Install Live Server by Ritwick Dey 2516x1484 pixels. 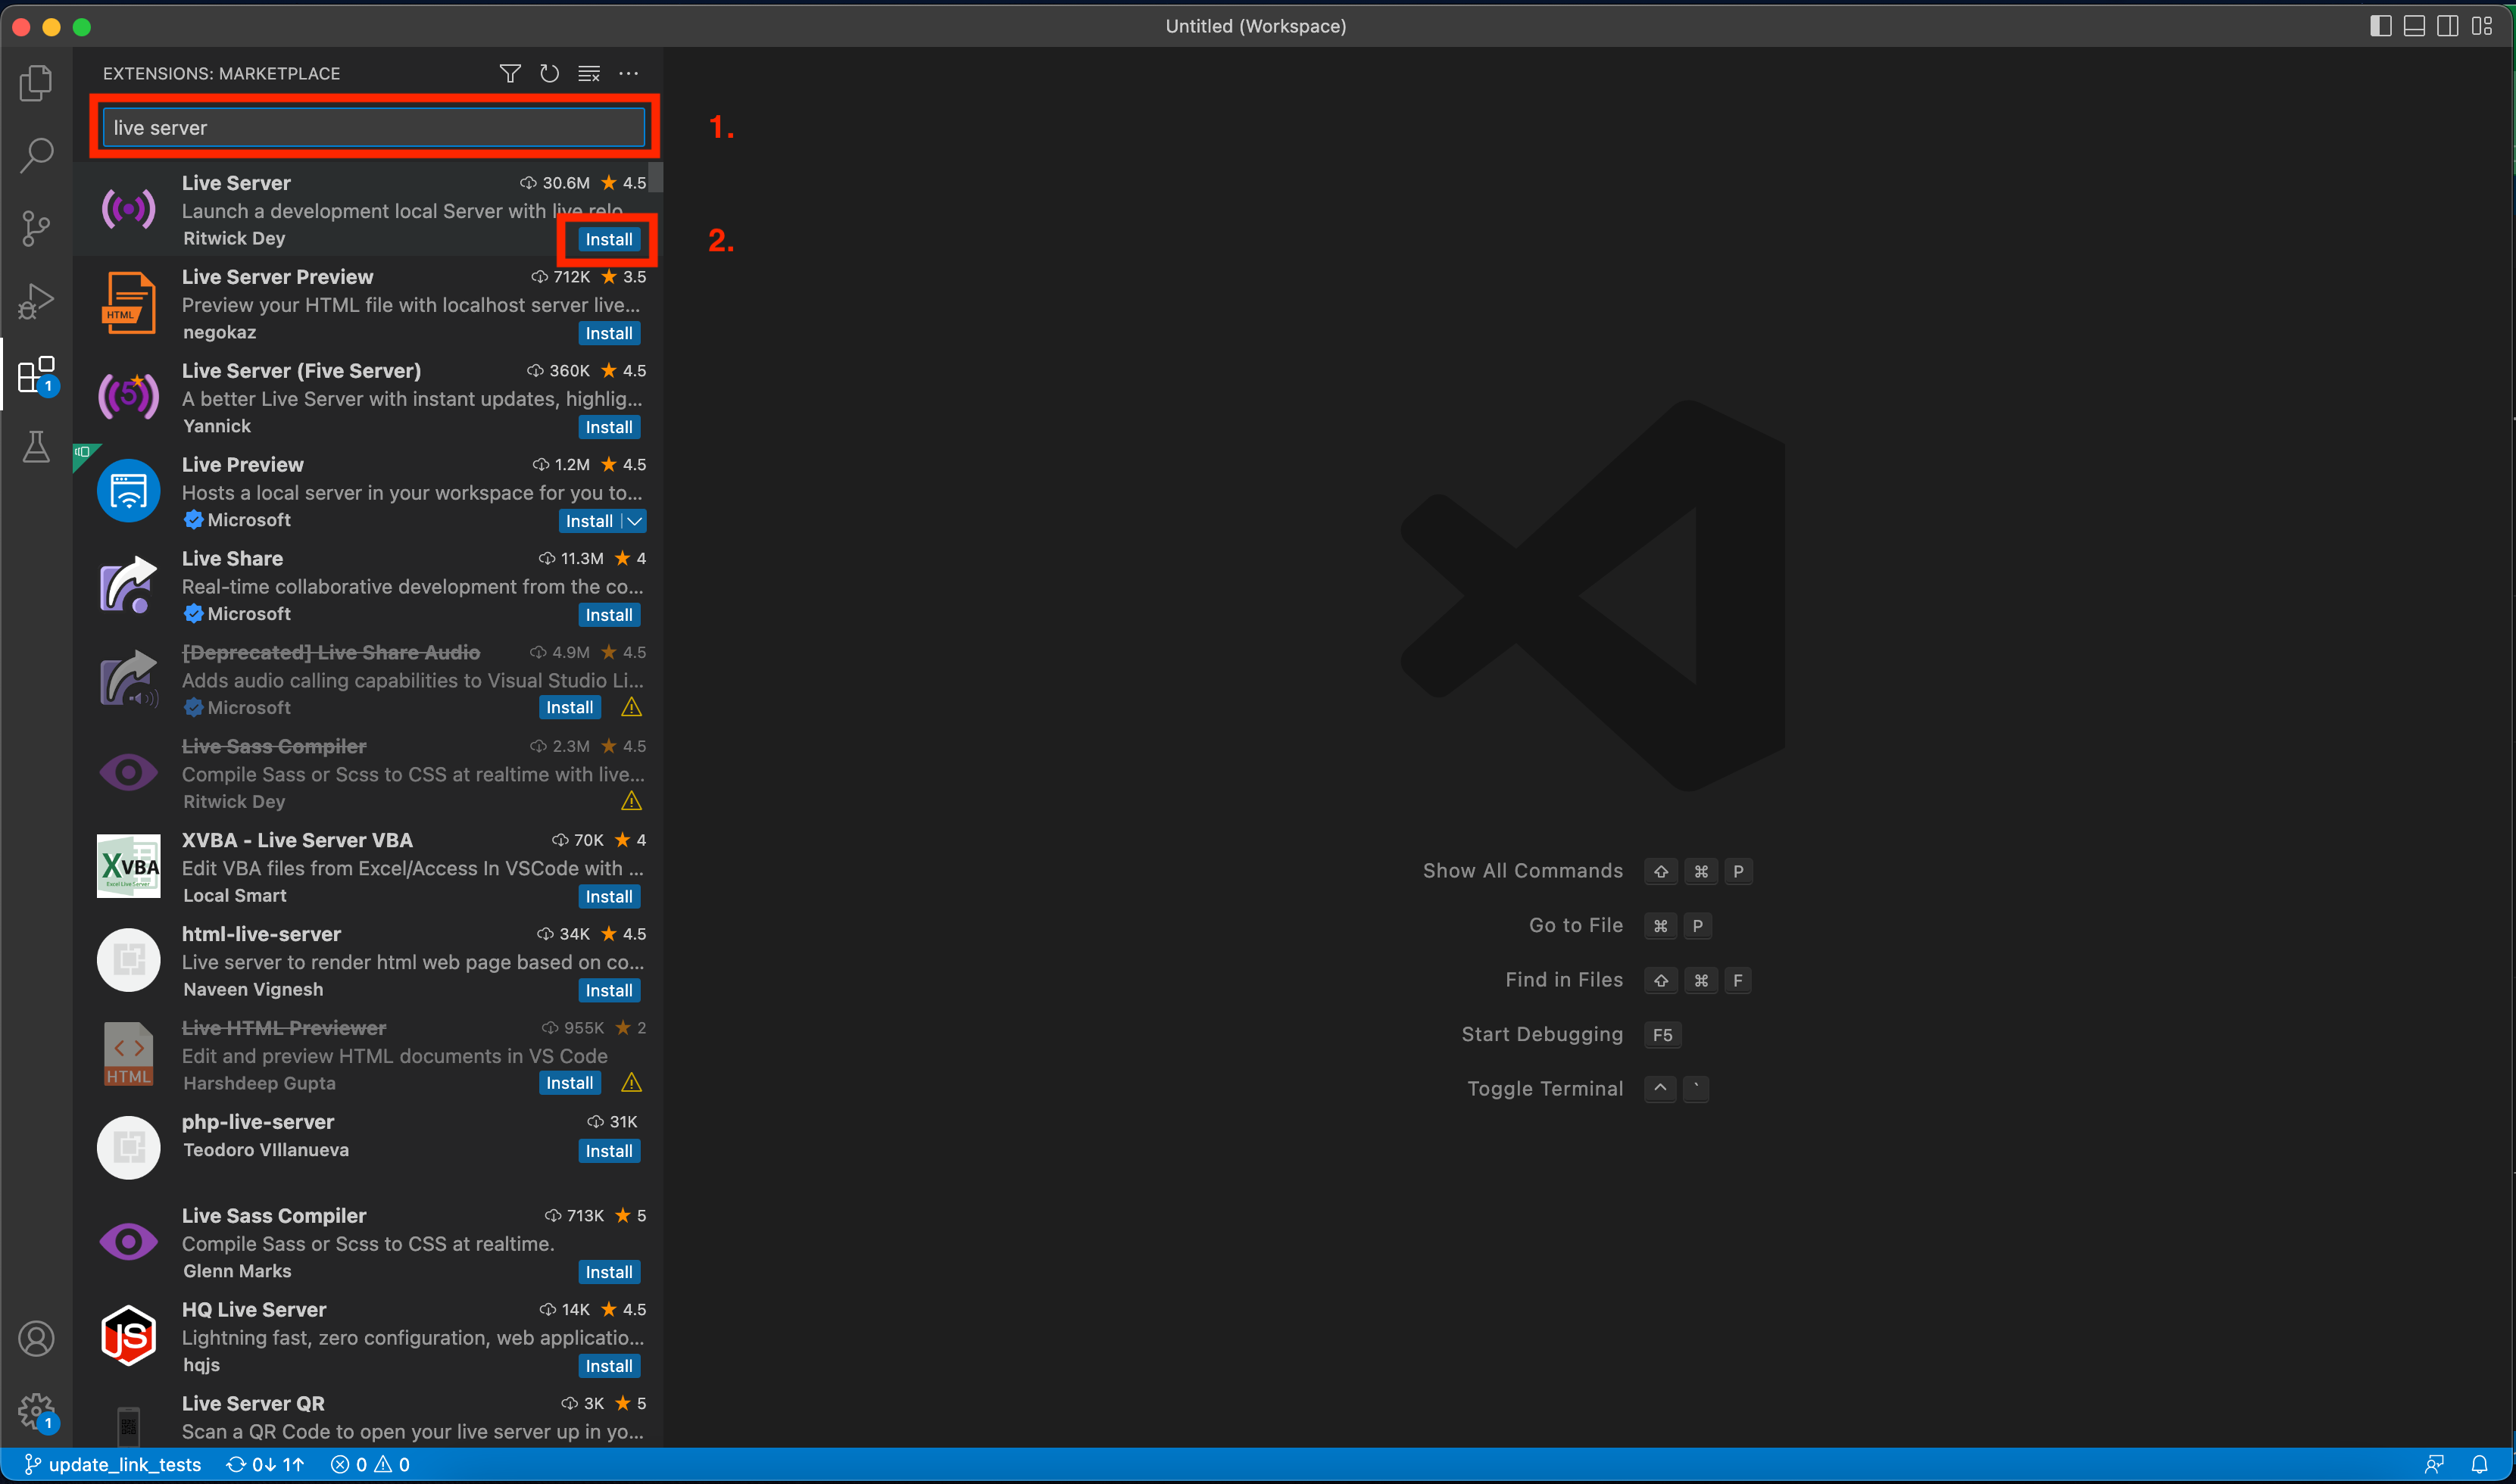[x=609, y=239]
